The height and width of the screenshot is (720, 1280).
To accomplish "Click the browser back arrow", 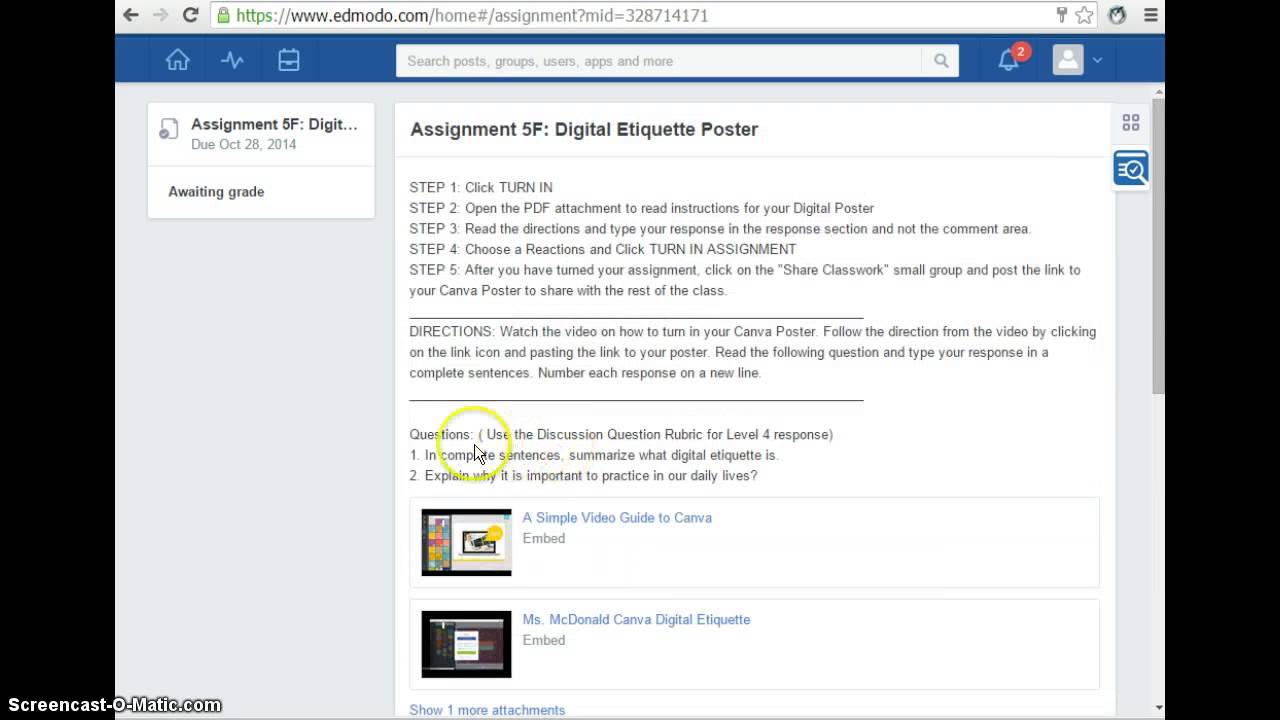I will click(x=131, y=15).
